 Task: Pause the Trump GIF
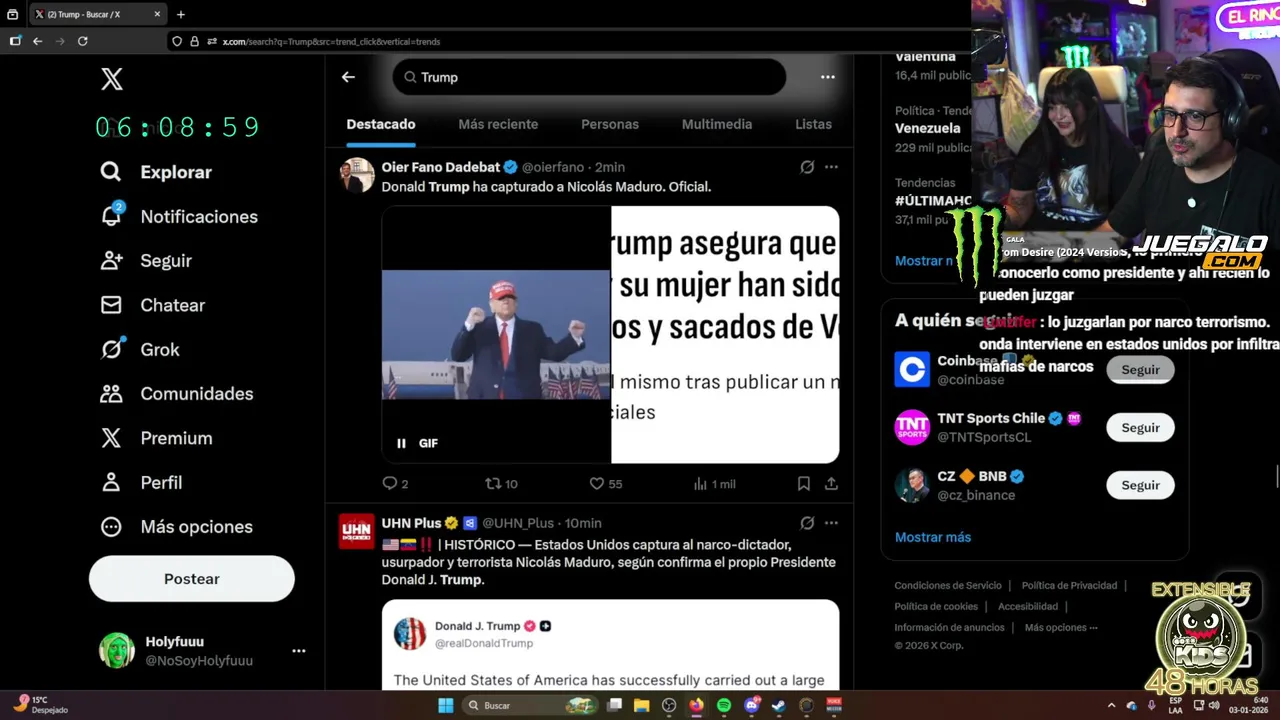pyautogui.click(x=401, y=443)
